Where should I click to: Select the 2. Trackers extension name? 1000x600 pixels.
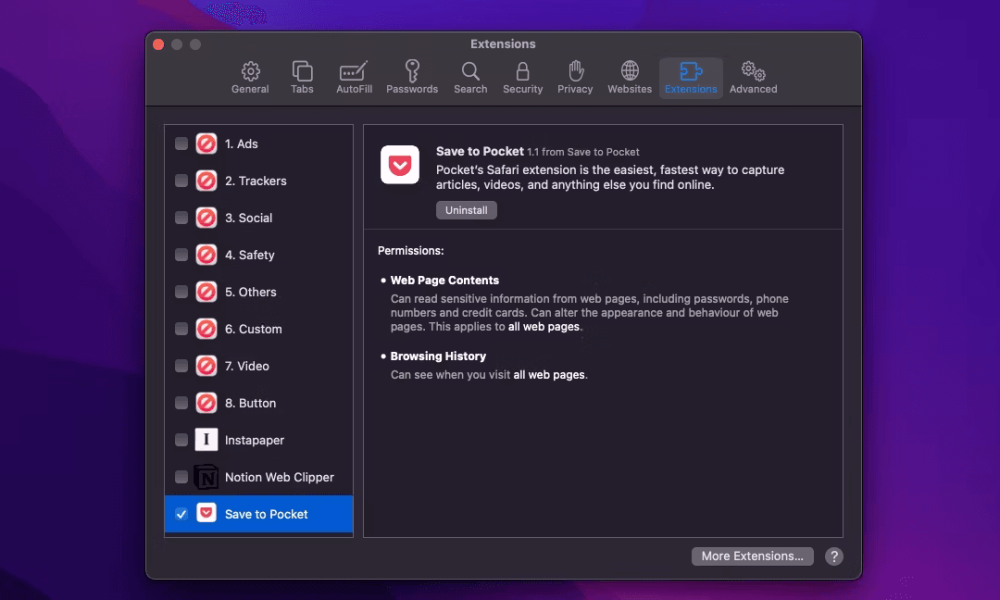[256, 180]
